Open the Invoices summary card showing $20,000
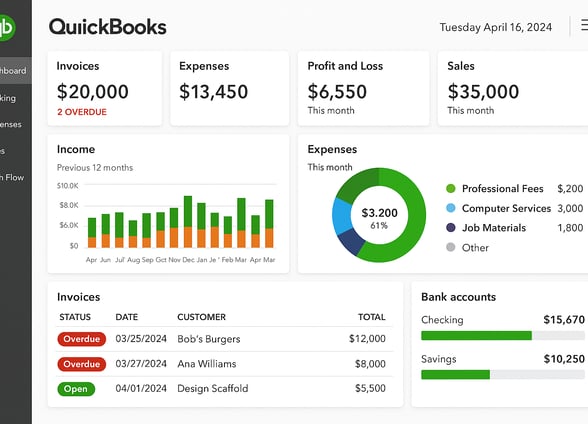The height and width of the screenshot is (424, 588). pyautogui.click(x=105, y=88)
